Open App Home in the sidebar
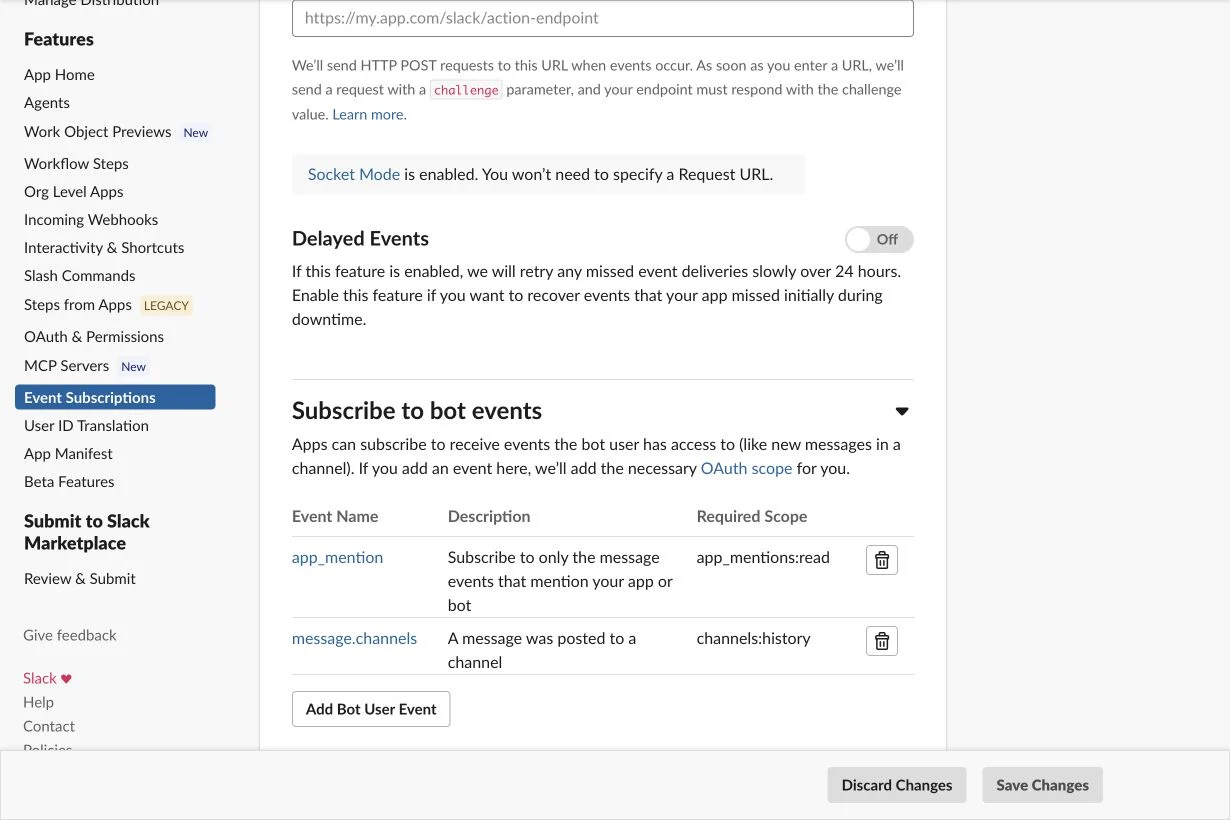Viewport: 1230px width, 820px height. click(59, 75)
